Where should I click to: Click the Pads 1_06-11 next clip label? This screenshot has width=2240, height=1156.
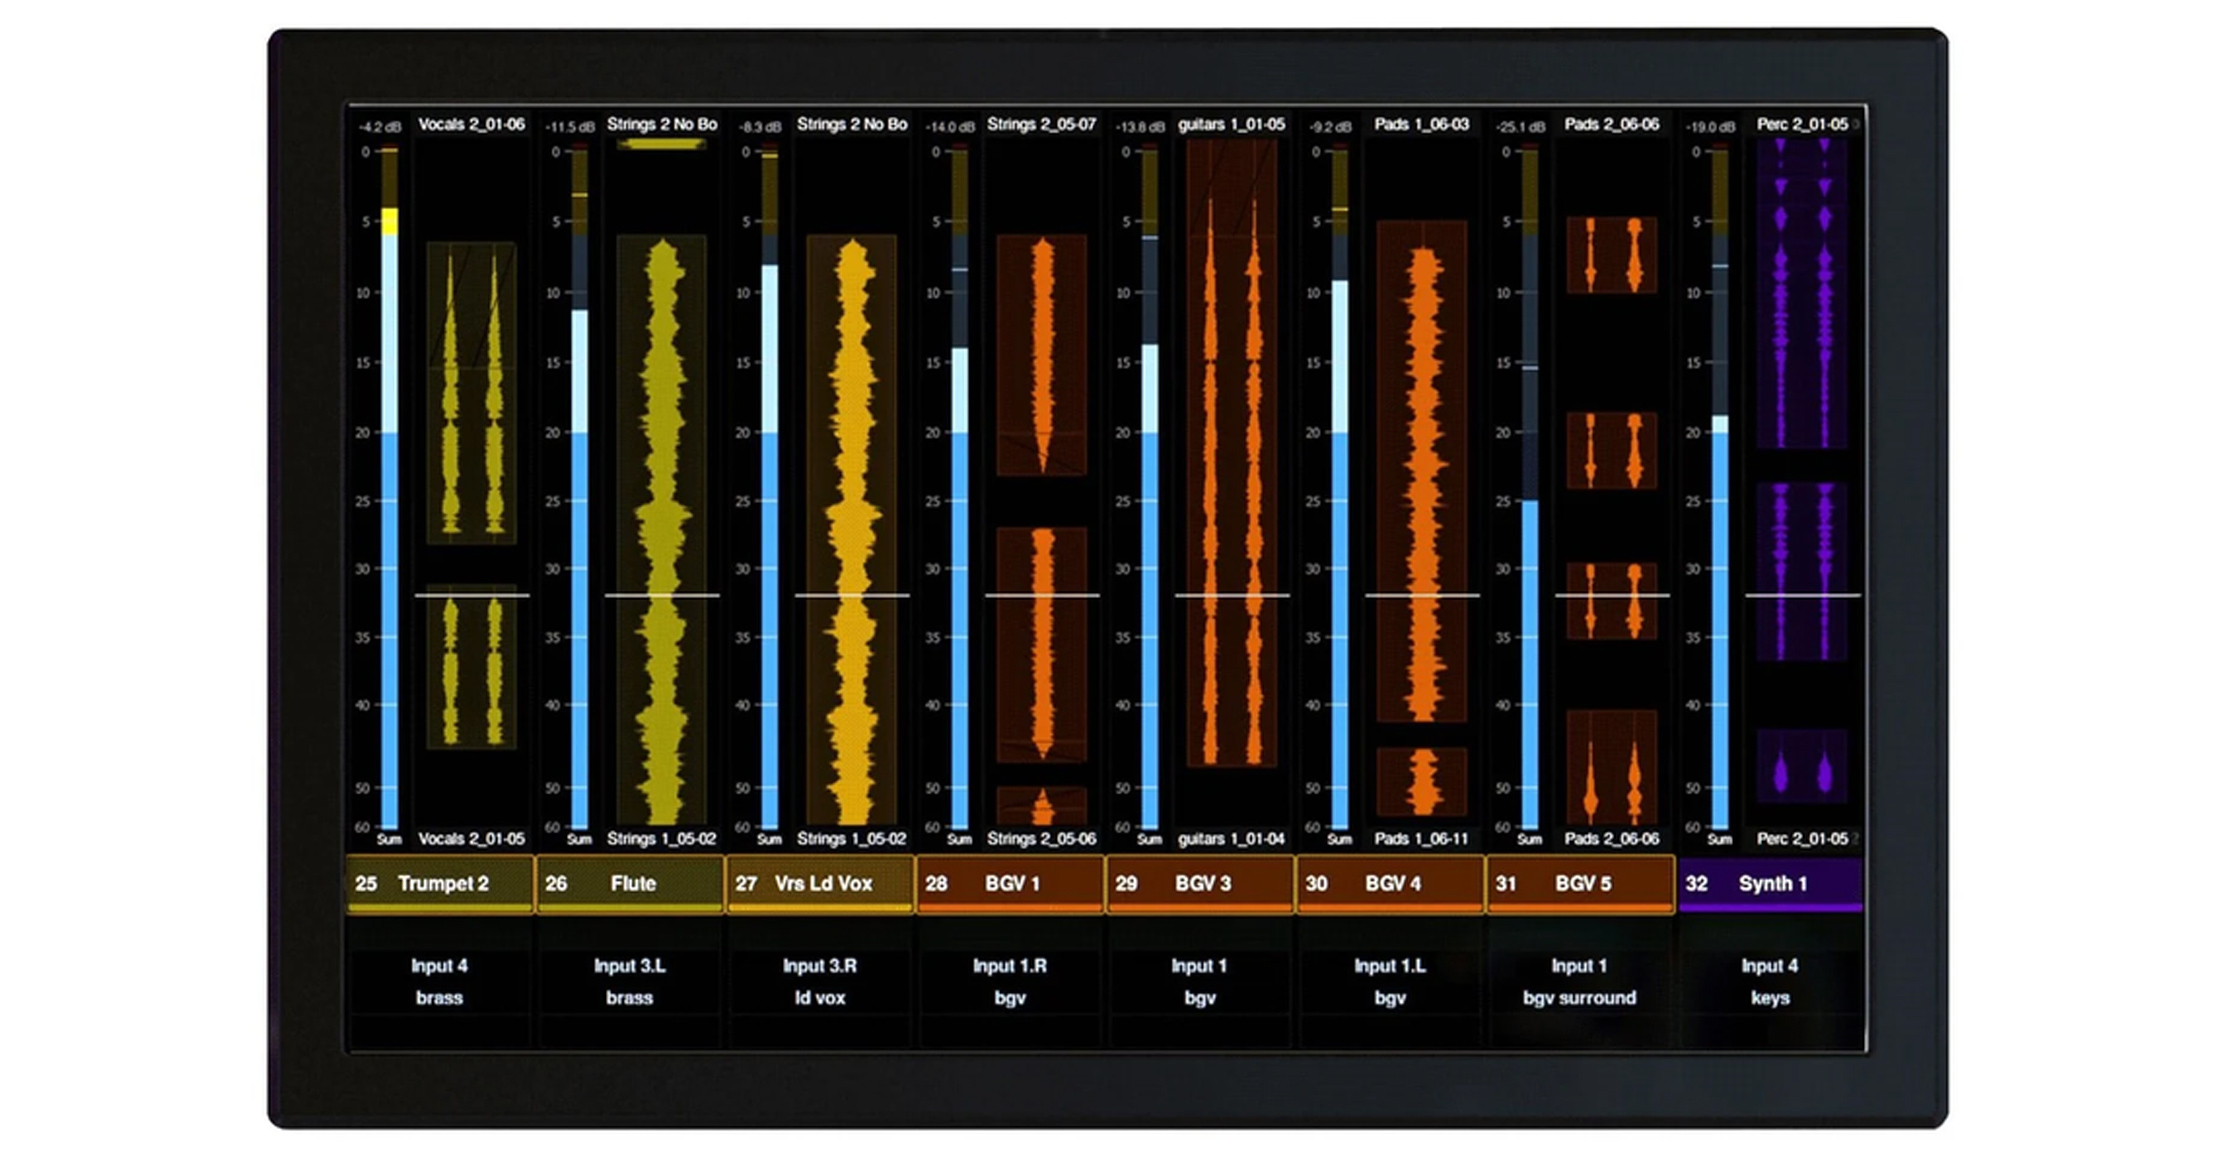1421,839
